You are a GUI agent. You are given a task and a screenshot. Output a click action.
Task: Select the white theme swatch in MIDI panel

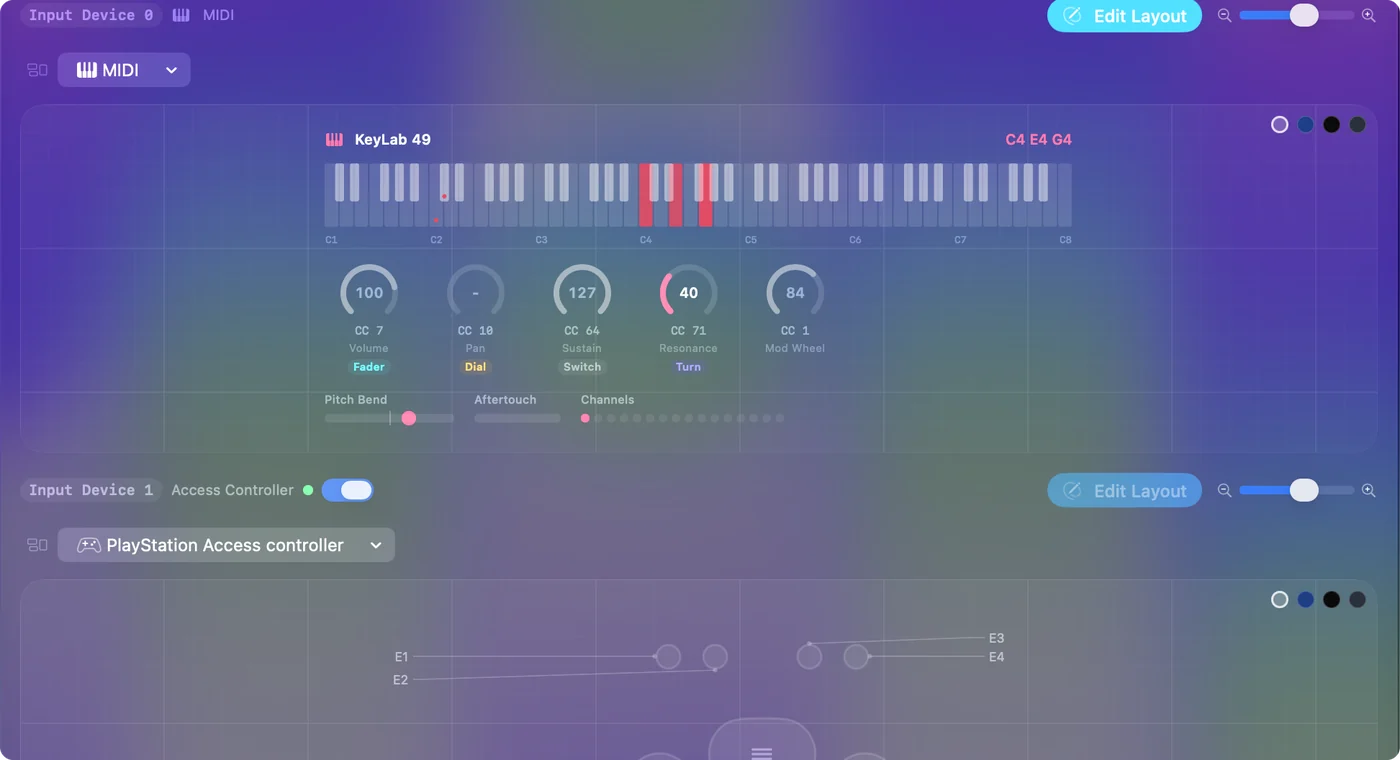pos(1279,125)
